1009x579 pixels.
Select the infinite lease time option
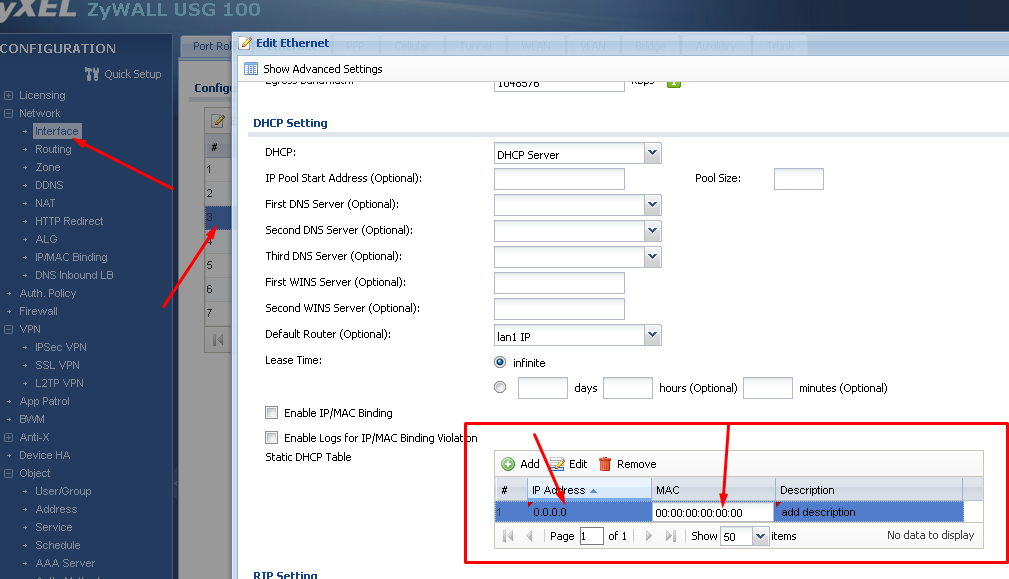click(x=500, y=362)
